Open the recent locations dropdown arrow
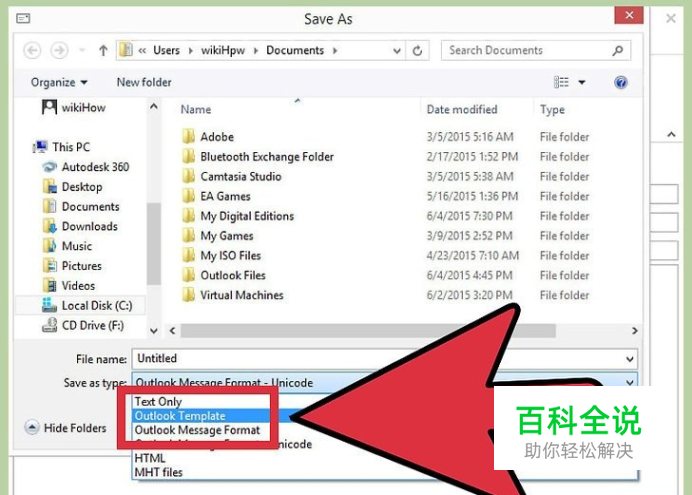The height and width of the screenshot is (495, 692). coord(82,50)
